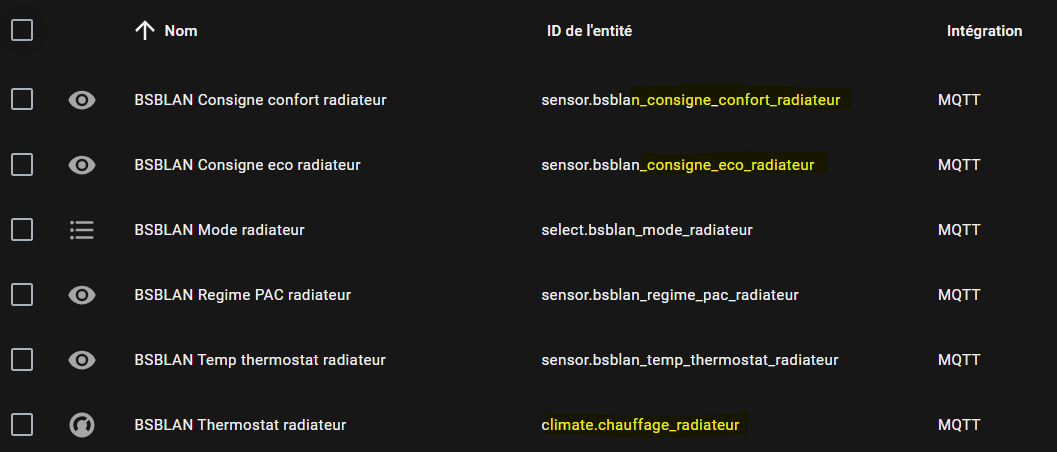Click thermostat icon for BSBLAN Thermostat radiateur

pyautogui.click(x=82, y=425)
